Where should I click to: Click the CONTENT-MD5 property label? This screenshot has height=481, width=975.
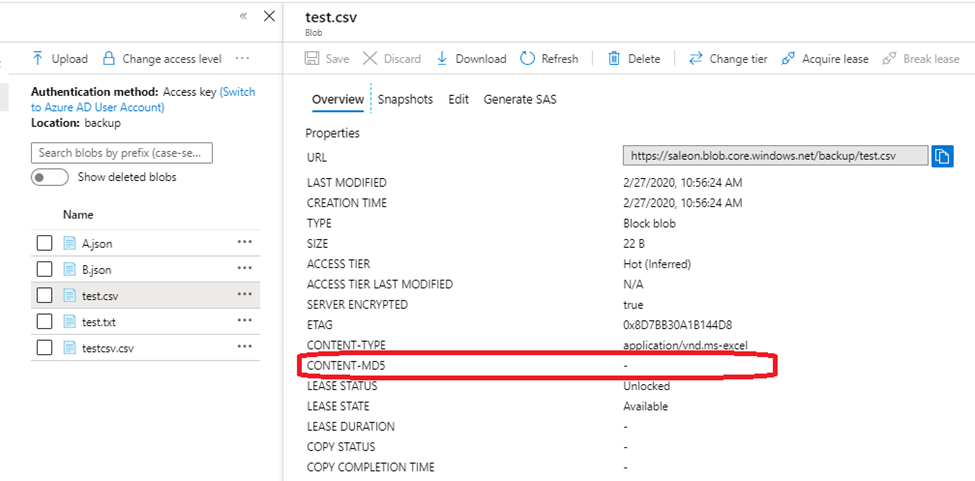click(x=346, y=366)
